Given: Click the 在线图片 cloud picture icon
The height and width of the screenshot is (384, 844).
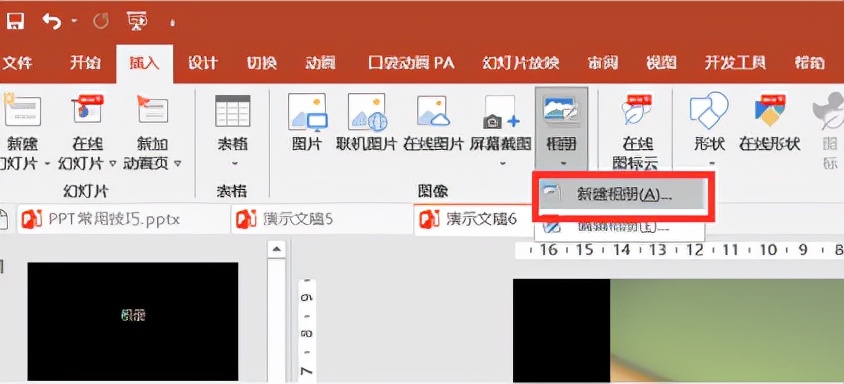Looking at the screenshot, I should [434, 111].
